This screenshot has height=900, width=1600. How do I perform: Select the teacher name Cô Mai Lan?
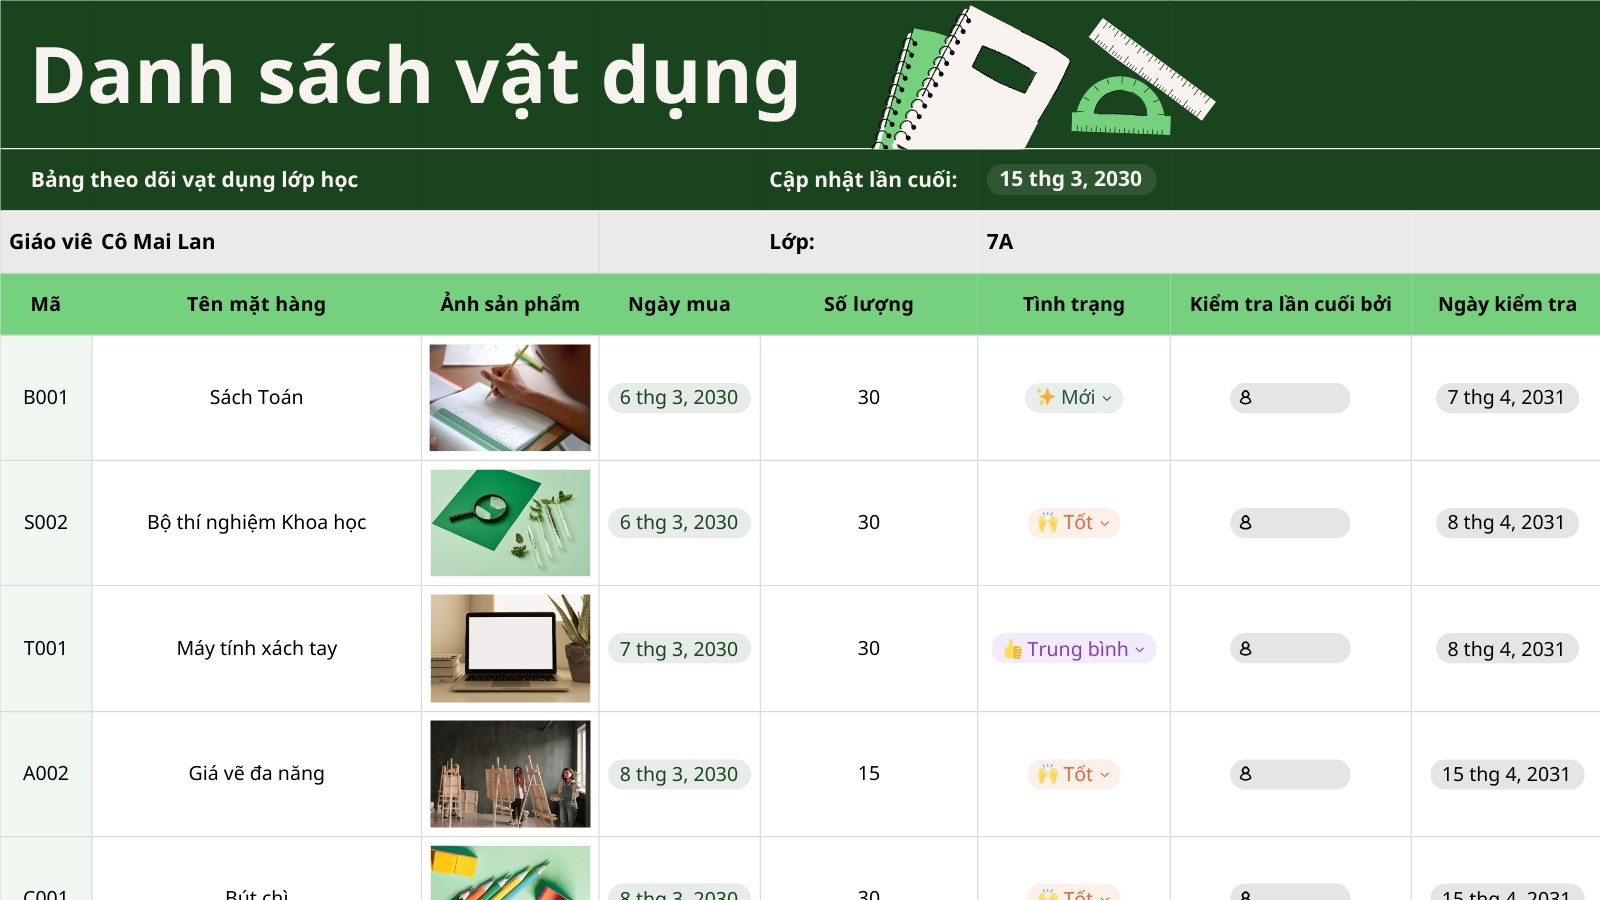tap(158, 242)
